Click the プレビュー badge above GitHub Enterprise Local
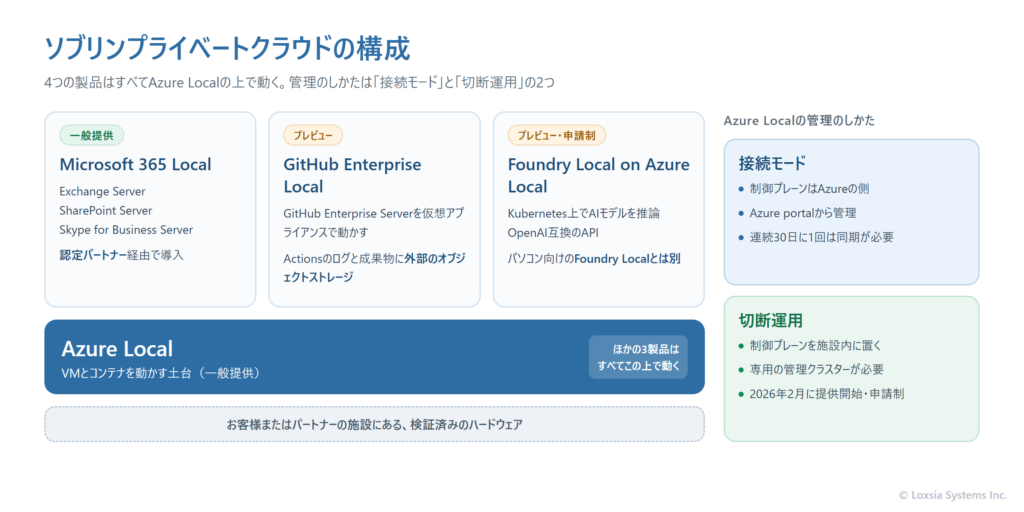1024x512 pixels. (x=313, y=135)
